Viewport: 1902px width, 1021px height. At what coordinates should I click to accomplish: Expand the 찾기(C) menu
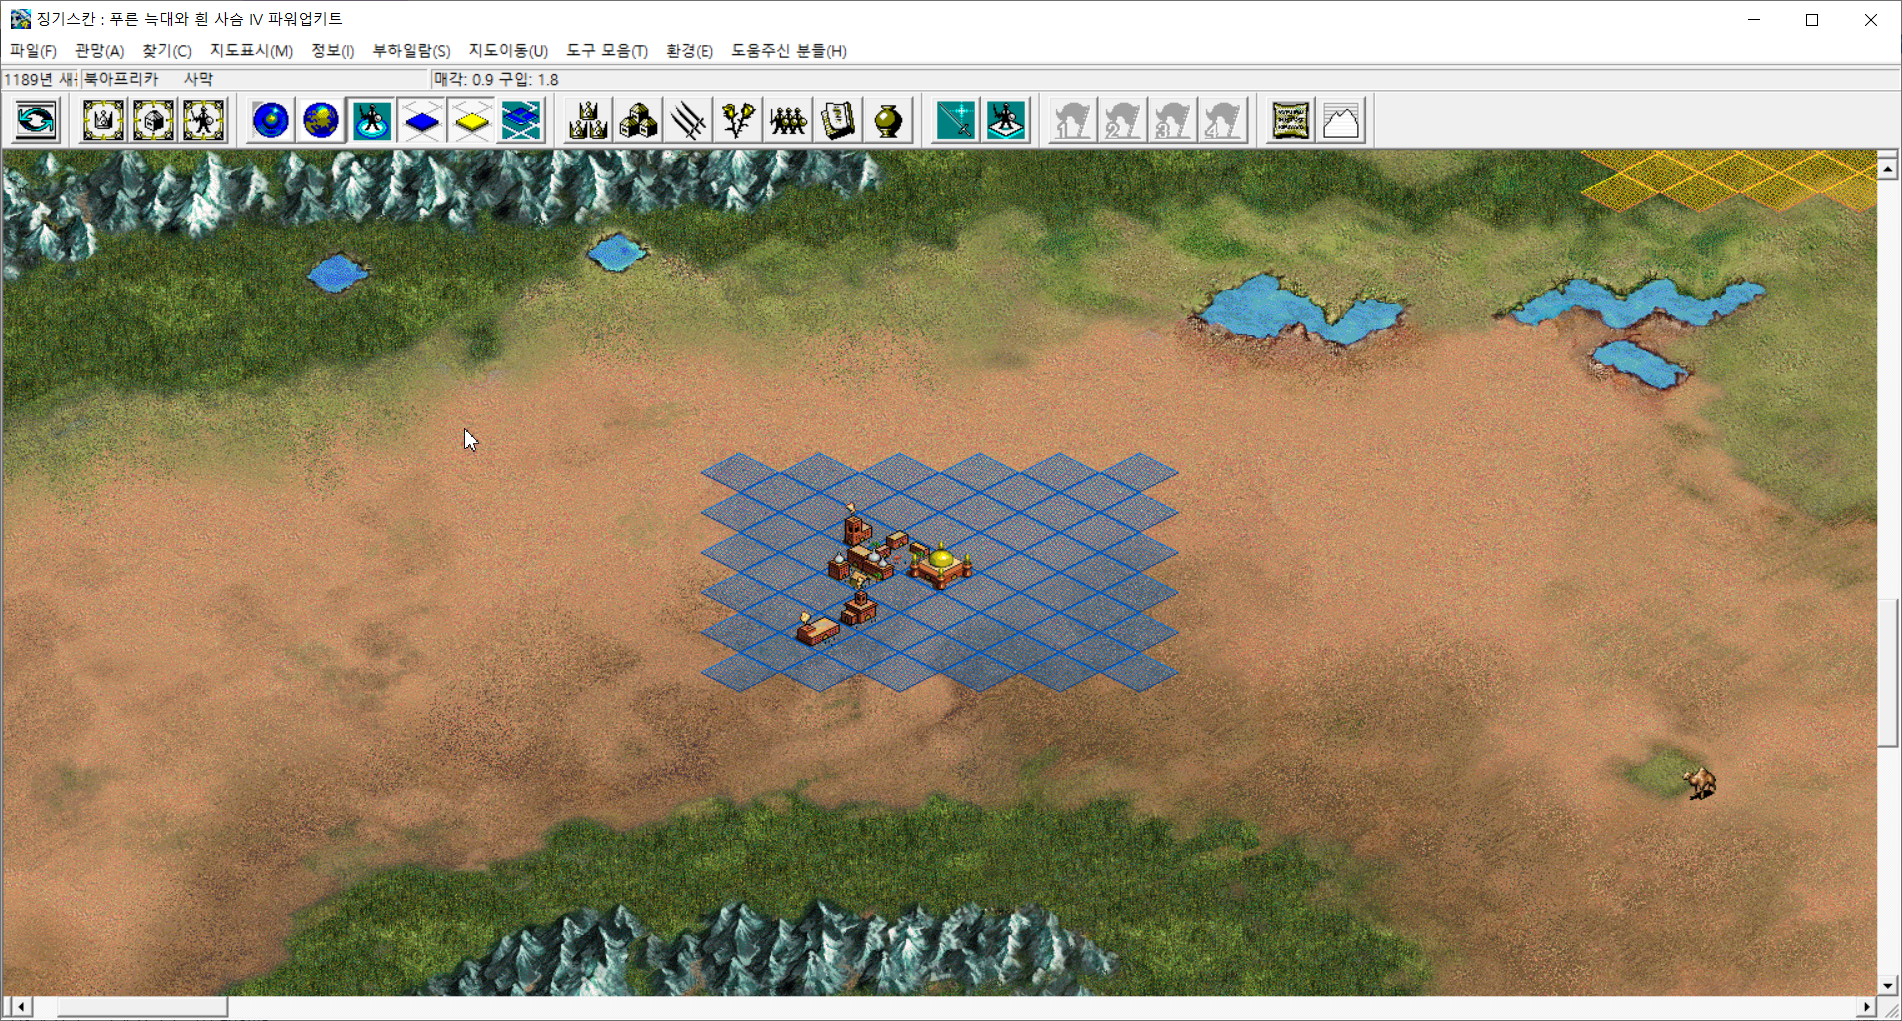[x=166, y=51]
